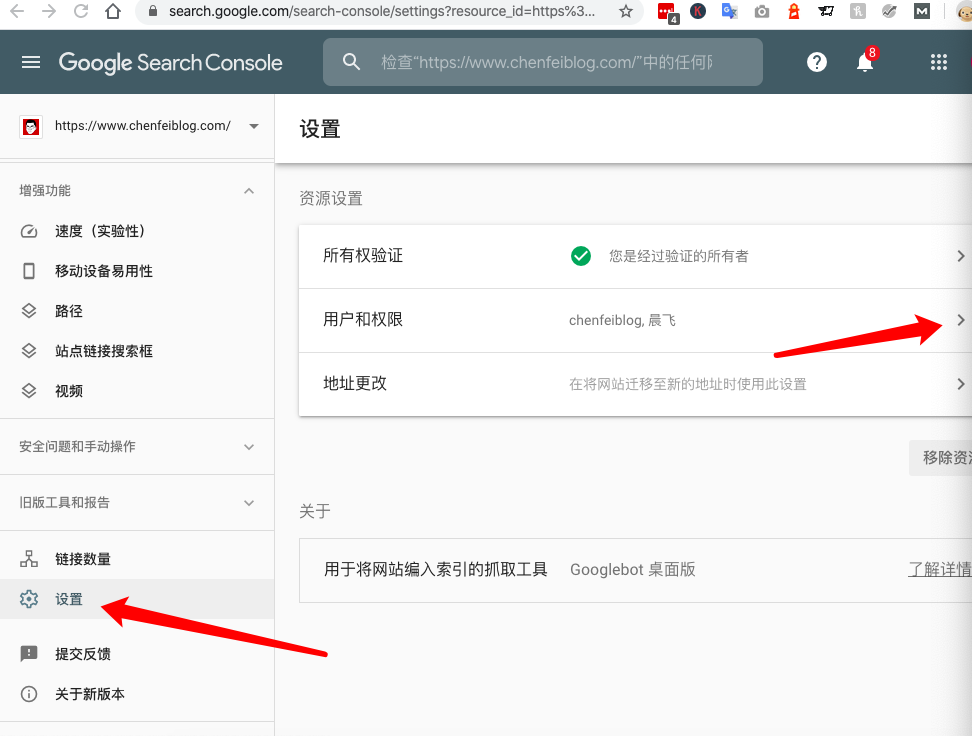Viewport: 972px width, 736px height.
Task: Open 视频 menu item
Action: [x=137, y=391]
